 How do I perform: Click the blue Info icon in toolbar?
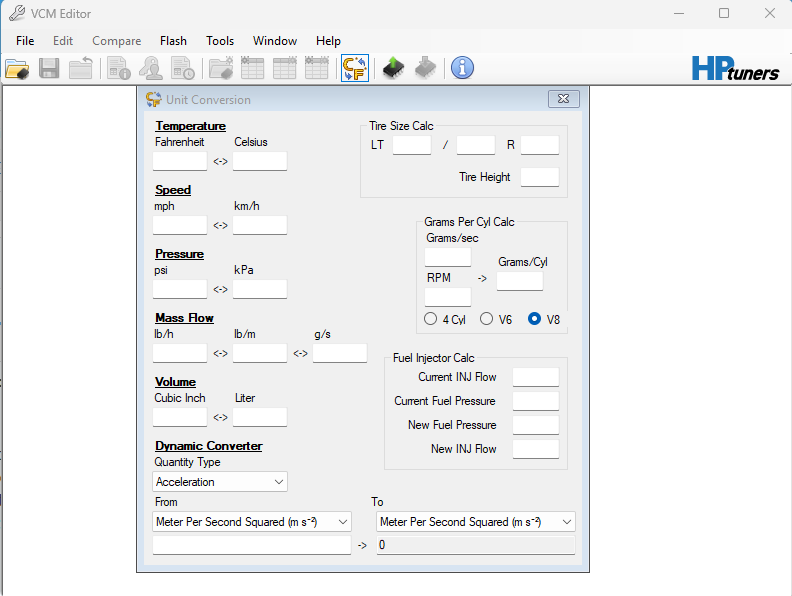(x=462, y=68)
